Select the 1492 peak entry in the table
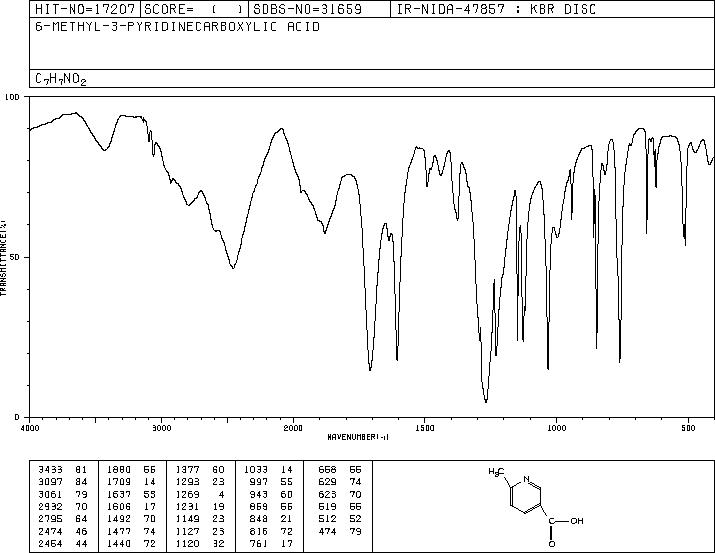The width and height of the screenshot is (715, 553). coord(131,519)
